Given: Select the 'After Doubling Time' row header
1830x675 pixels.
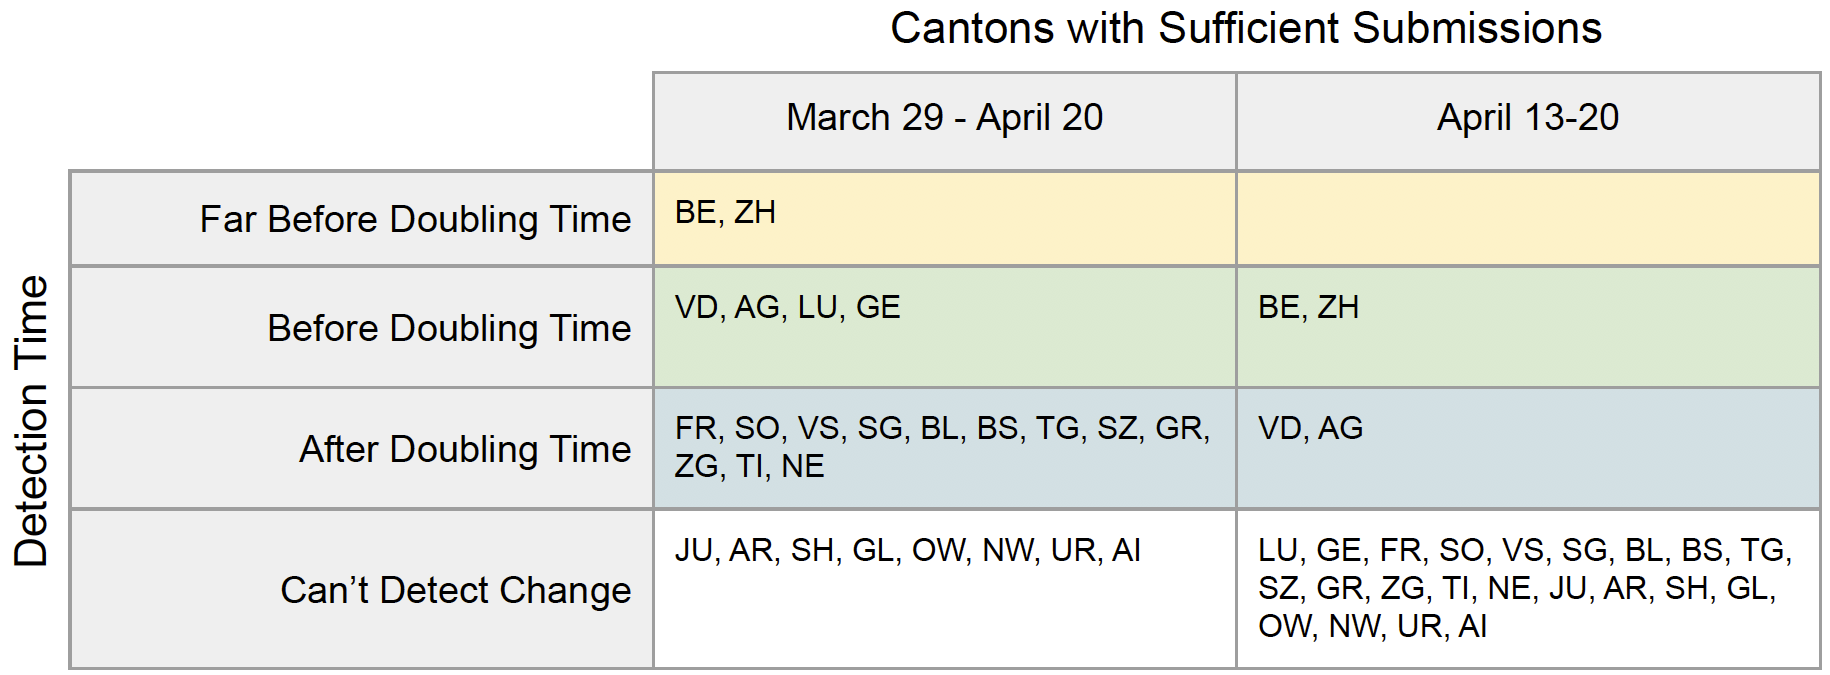Looking at the screenshot, I should (465, 449).
